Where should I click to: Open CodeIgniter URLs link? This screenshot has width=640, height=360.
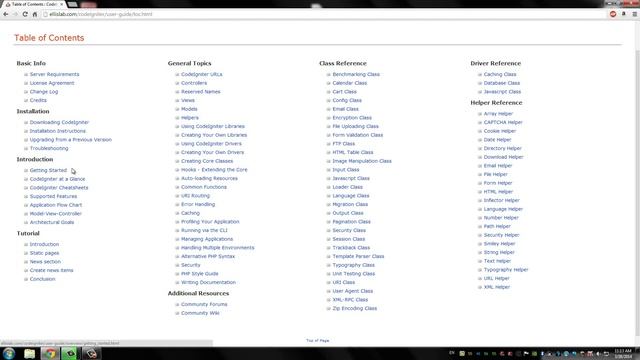(x=202, y=74)
